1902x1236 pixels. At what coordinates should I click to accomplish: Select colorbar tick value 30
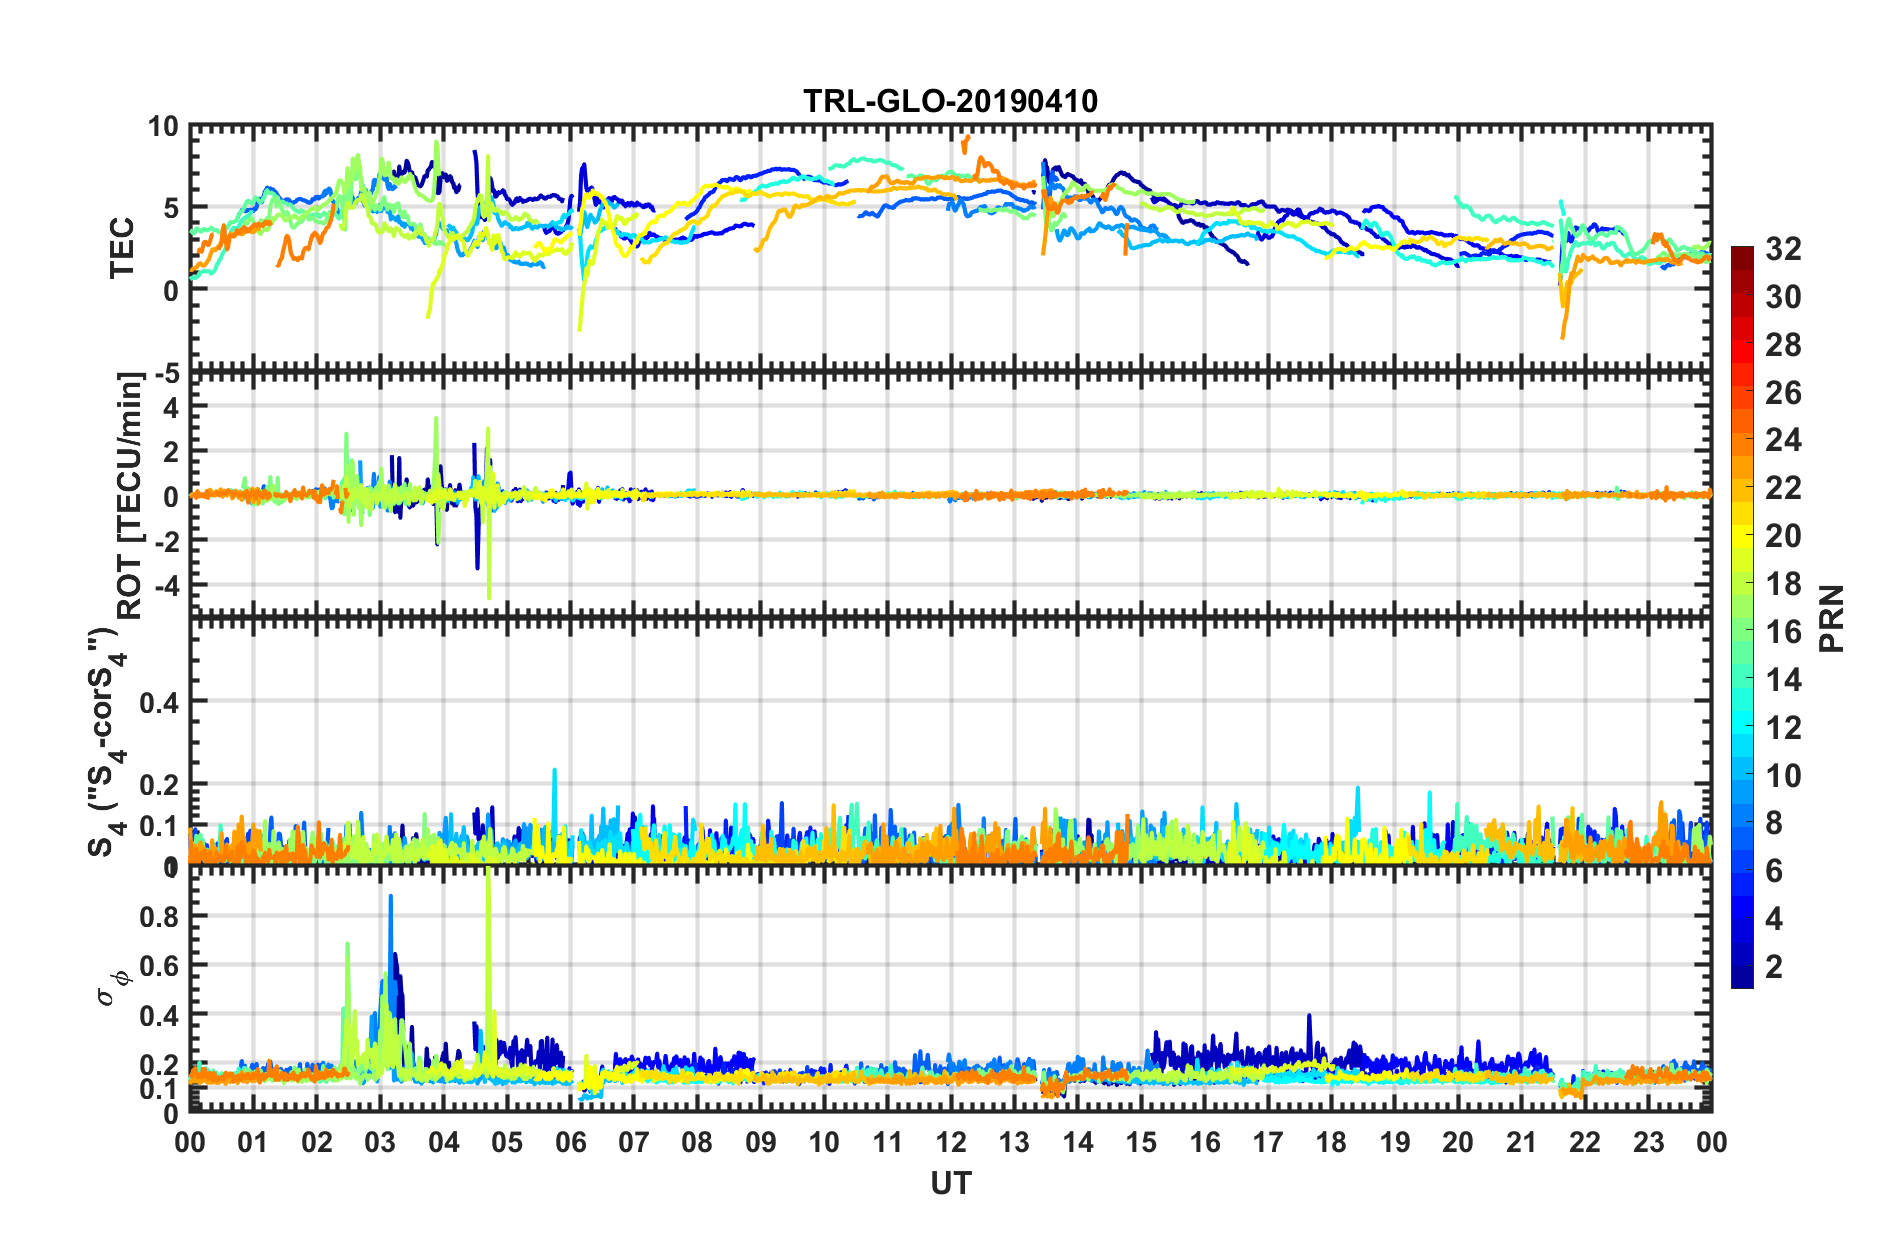tap(1783, 297)
